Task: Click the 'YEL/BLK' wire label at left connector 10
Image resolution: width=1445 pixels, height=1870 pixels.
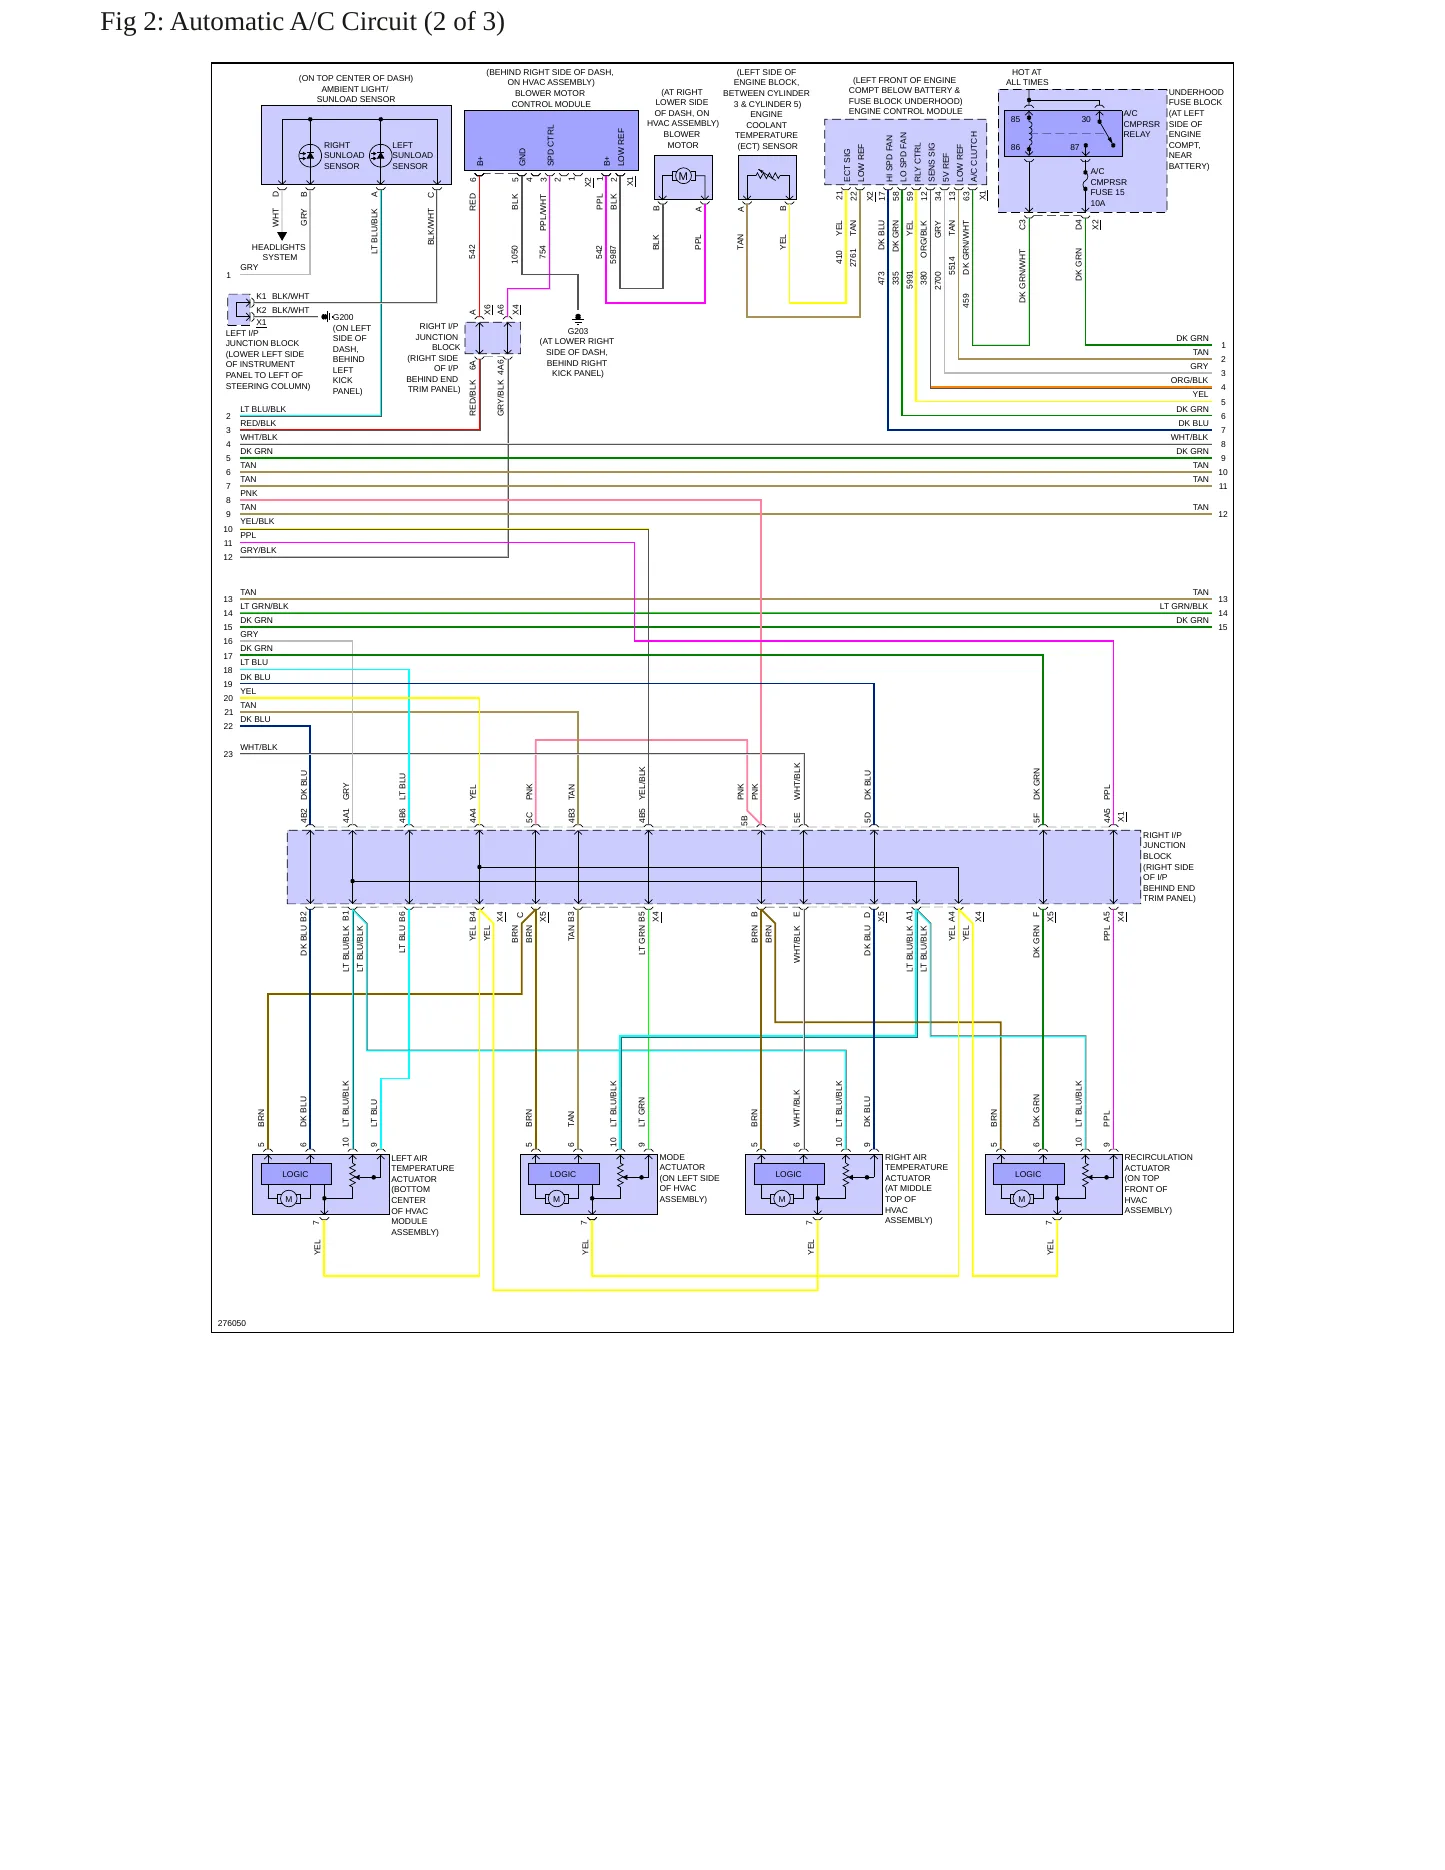Action: [257, 521]
